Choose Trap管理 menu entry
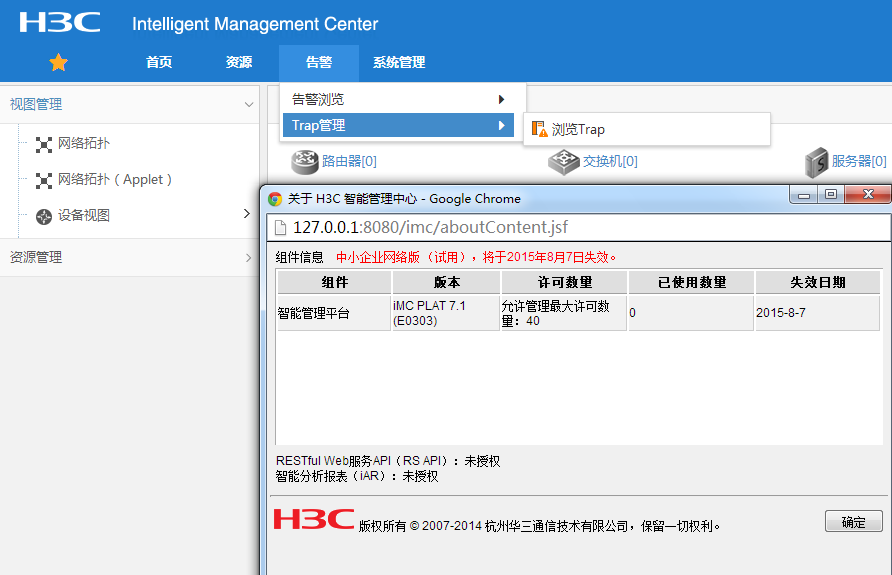This screenshot has height=575, width=892. coord(398,125)
